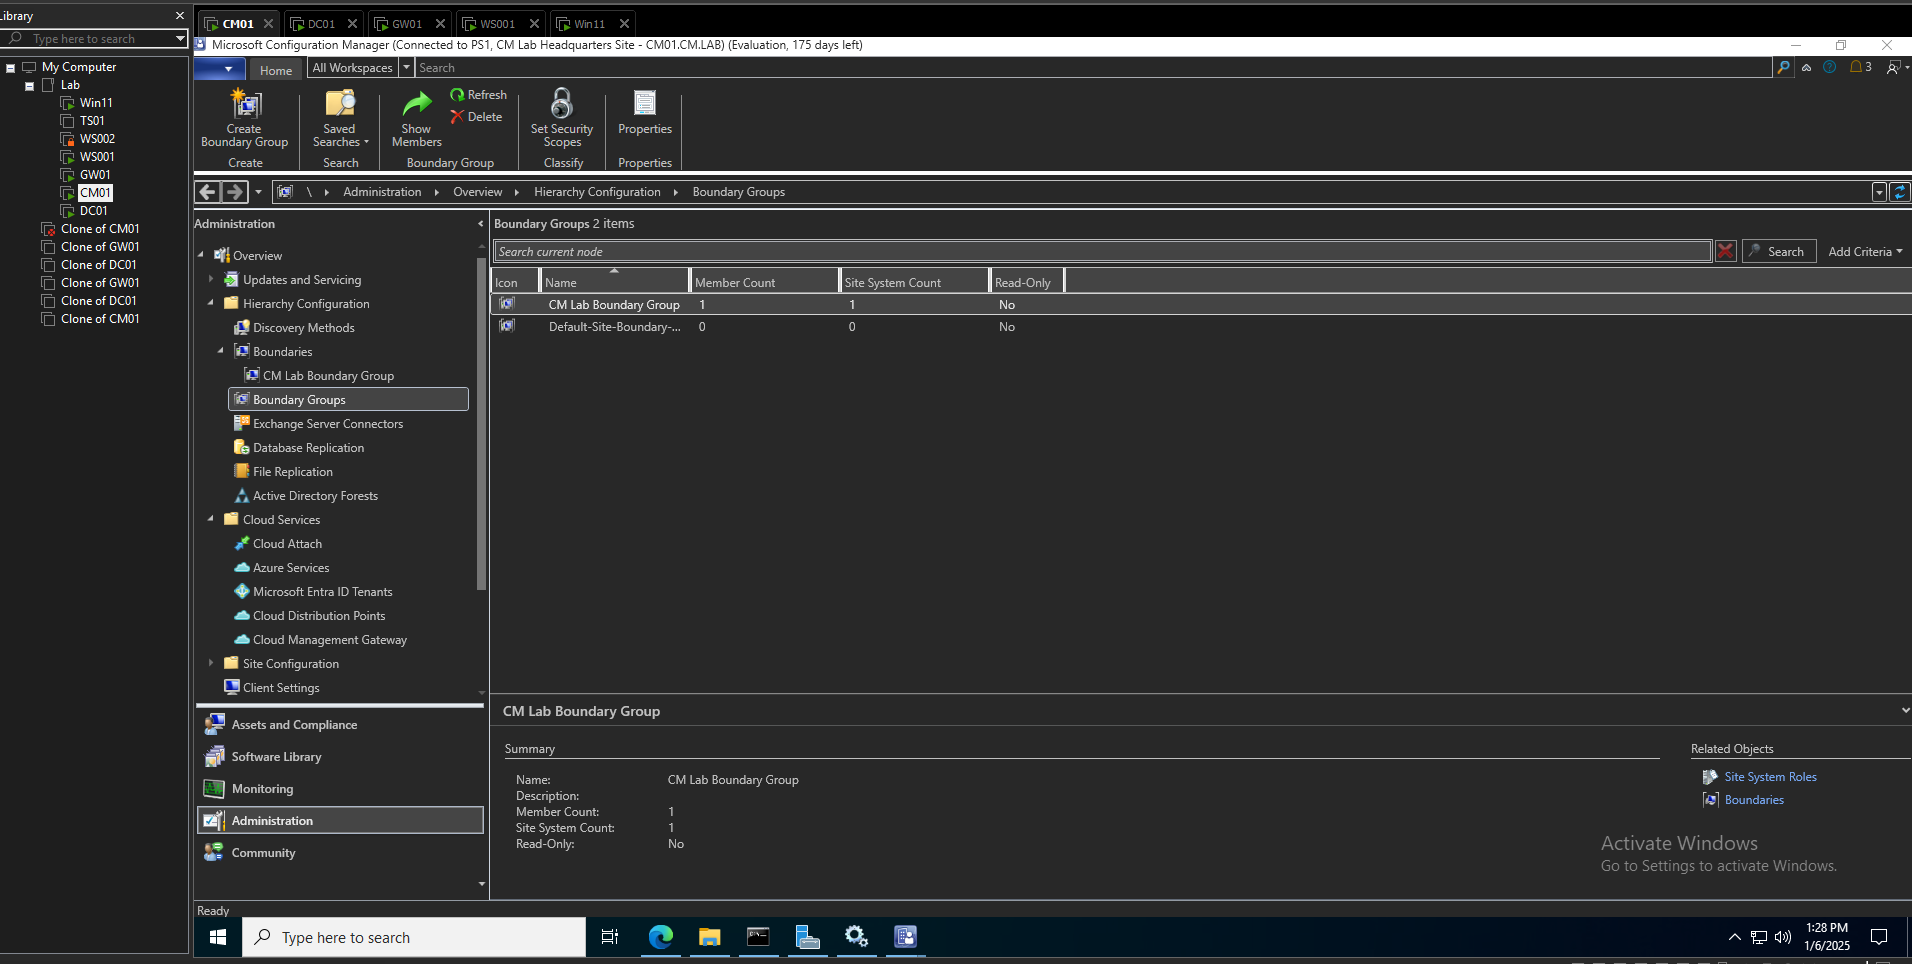1912x964 pixels.
Task: Delete the selected boundary group
Action: click(x=476, y=117)
